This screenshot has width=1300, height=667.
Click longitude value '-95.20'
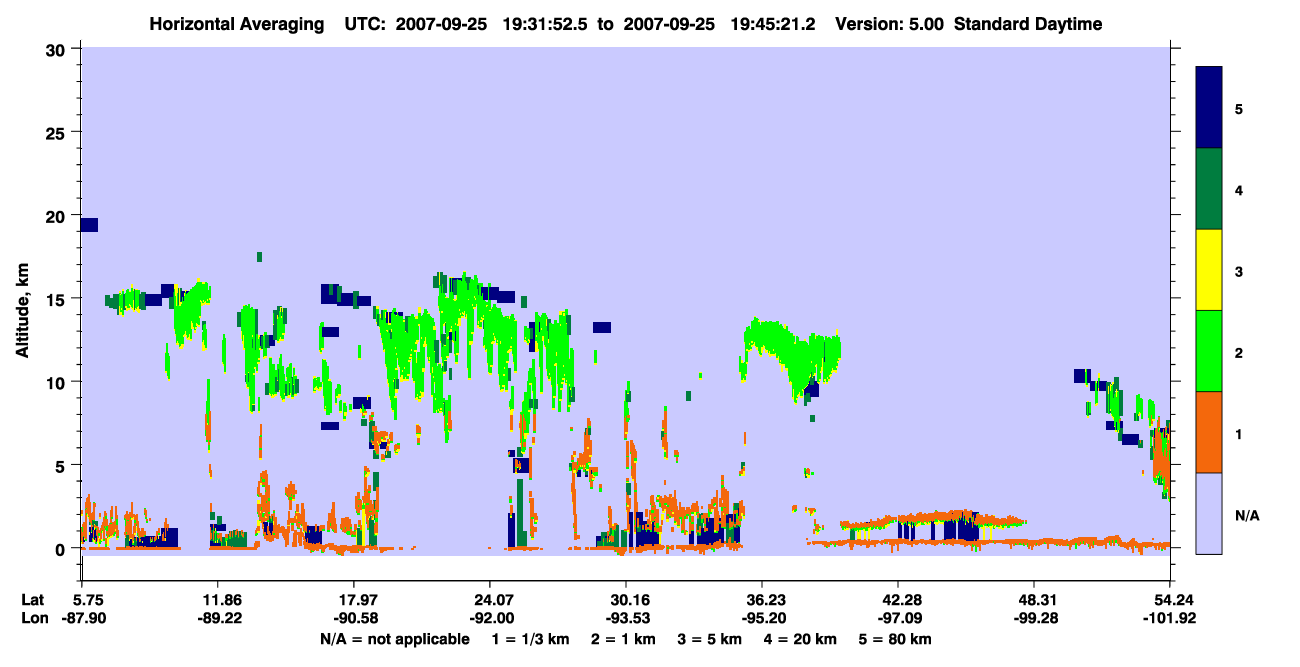coord(762,618)
